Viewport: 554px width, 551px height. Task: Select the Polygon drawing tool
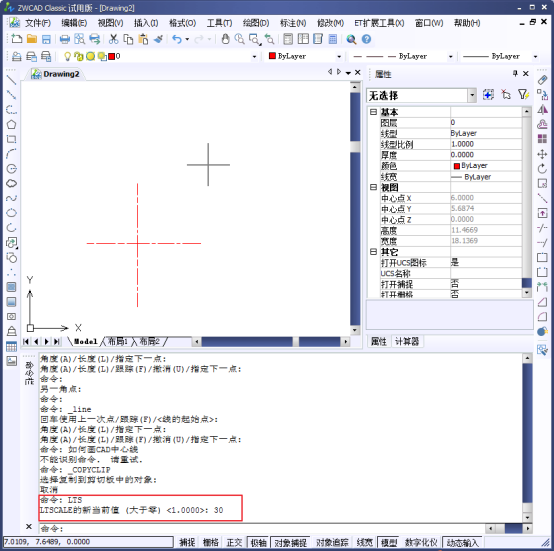[11, 124]
